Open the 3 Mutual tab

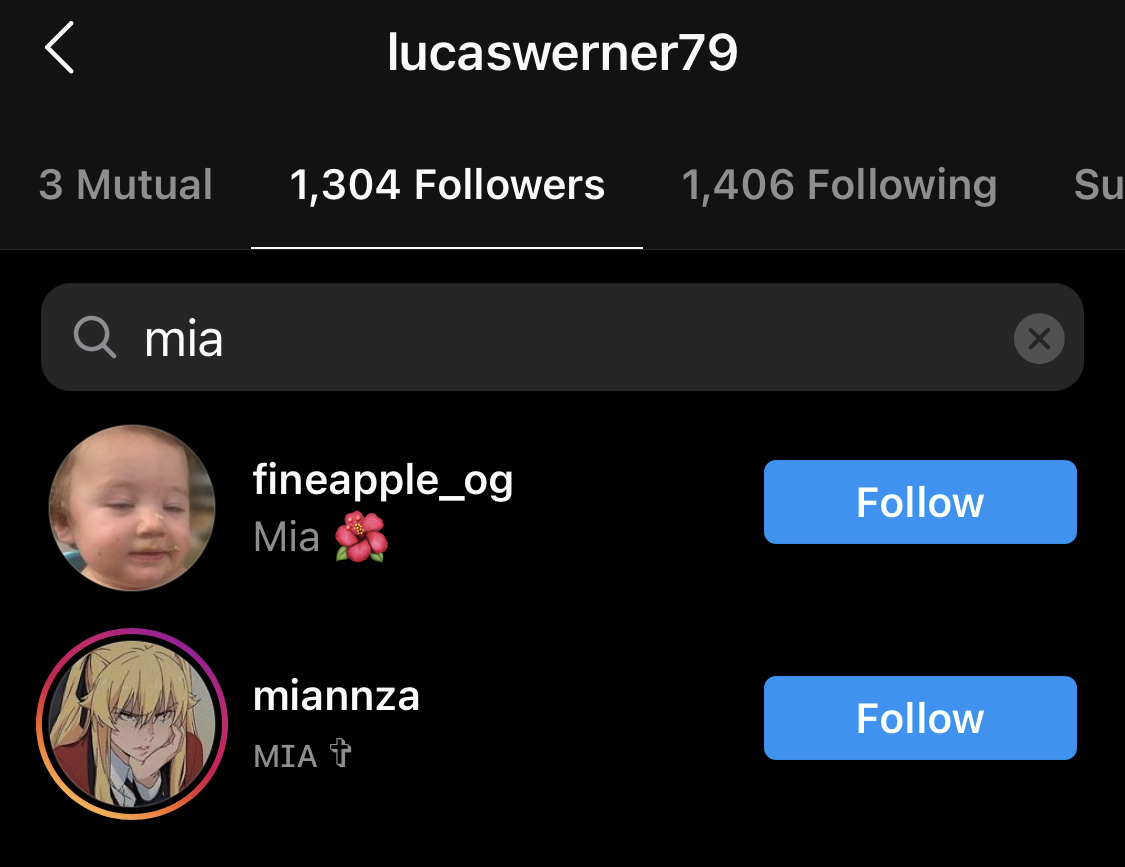(x=126, y=184)
